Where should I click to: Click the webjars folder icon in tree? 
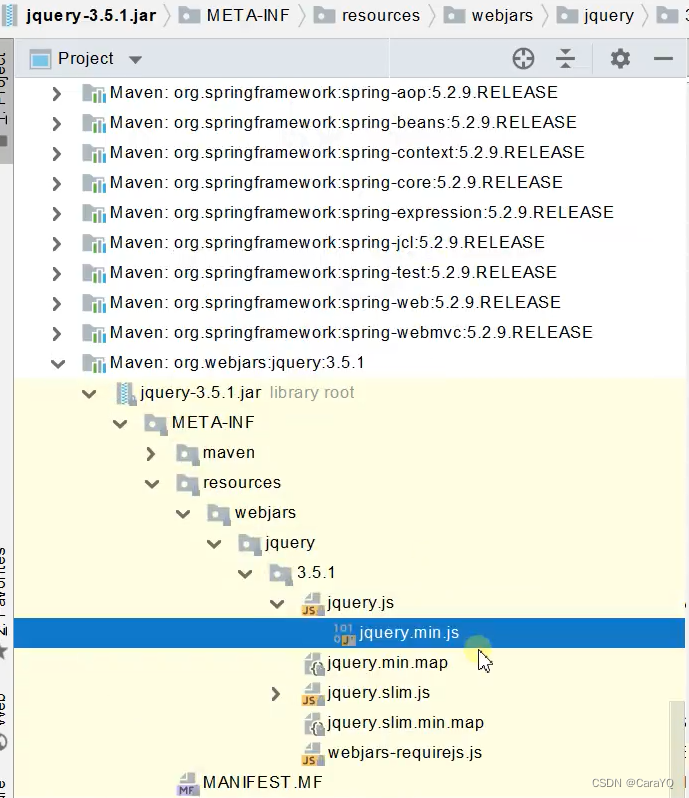pos(219,514)
